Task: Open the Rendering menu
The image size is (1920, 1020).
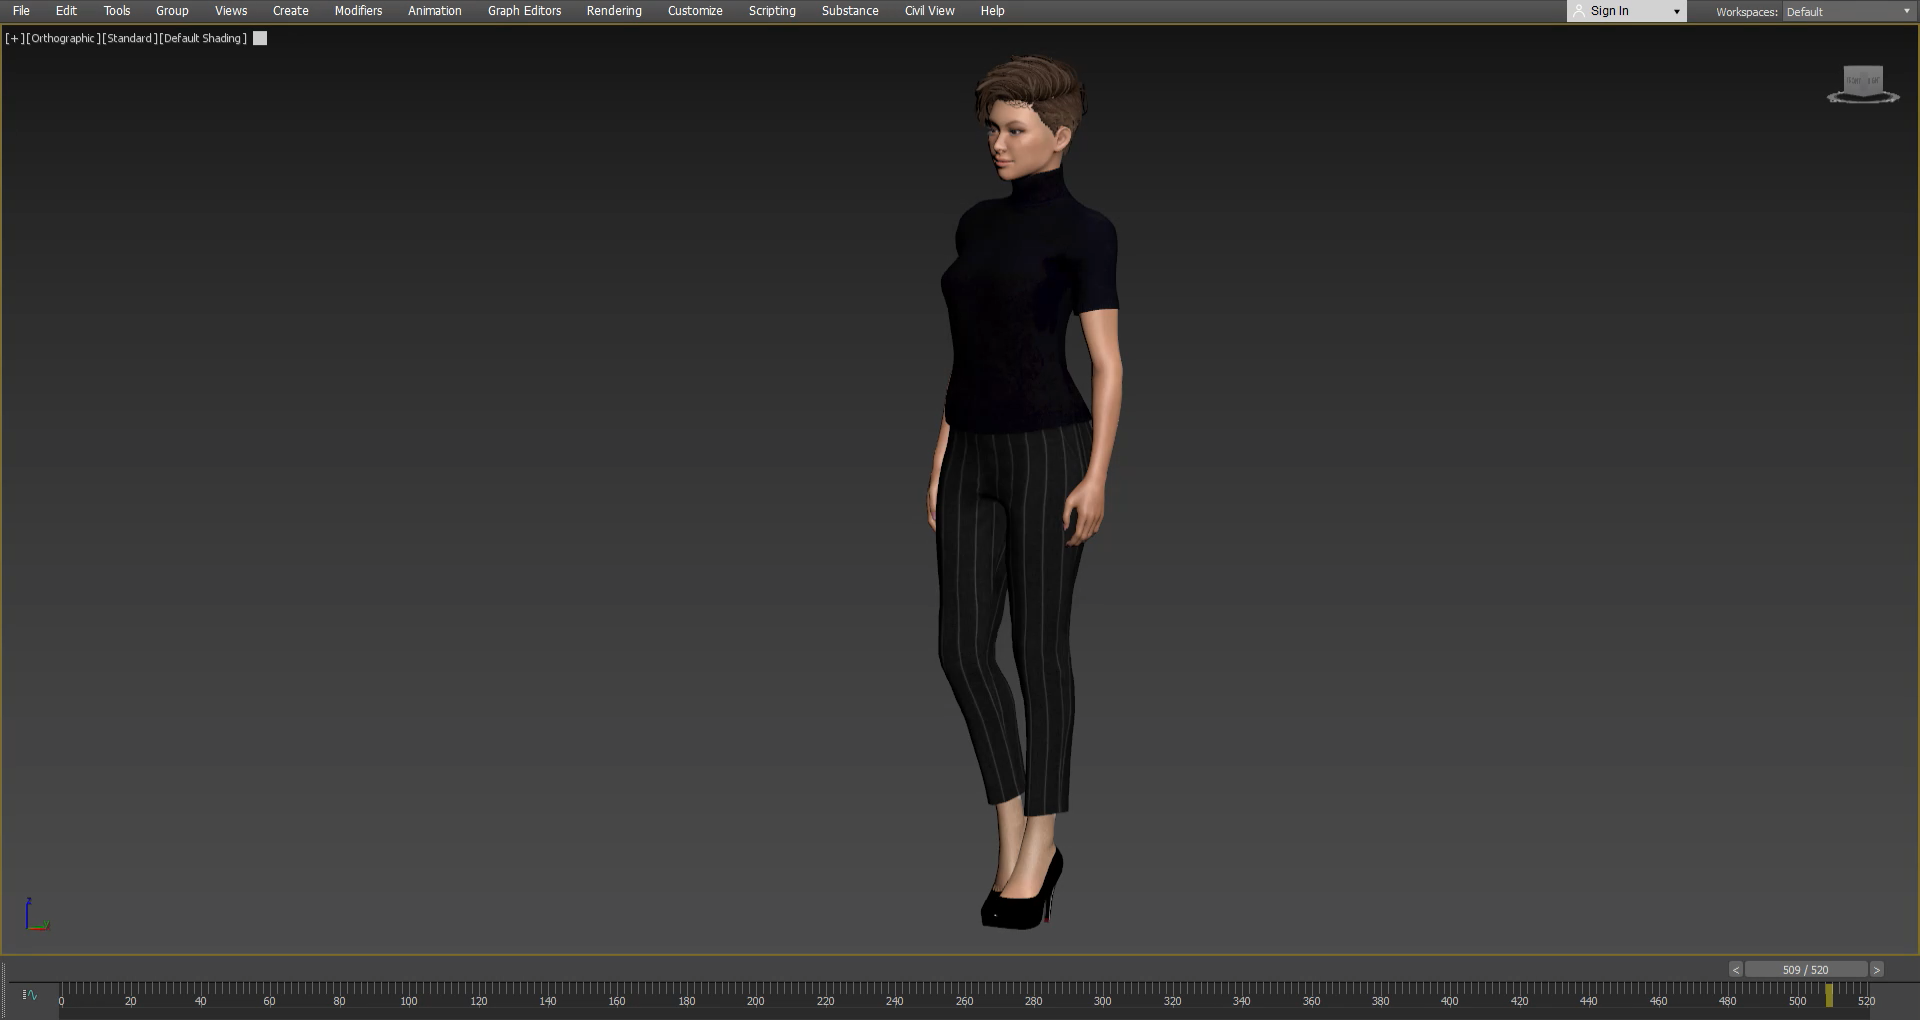Action: point(614,11)
